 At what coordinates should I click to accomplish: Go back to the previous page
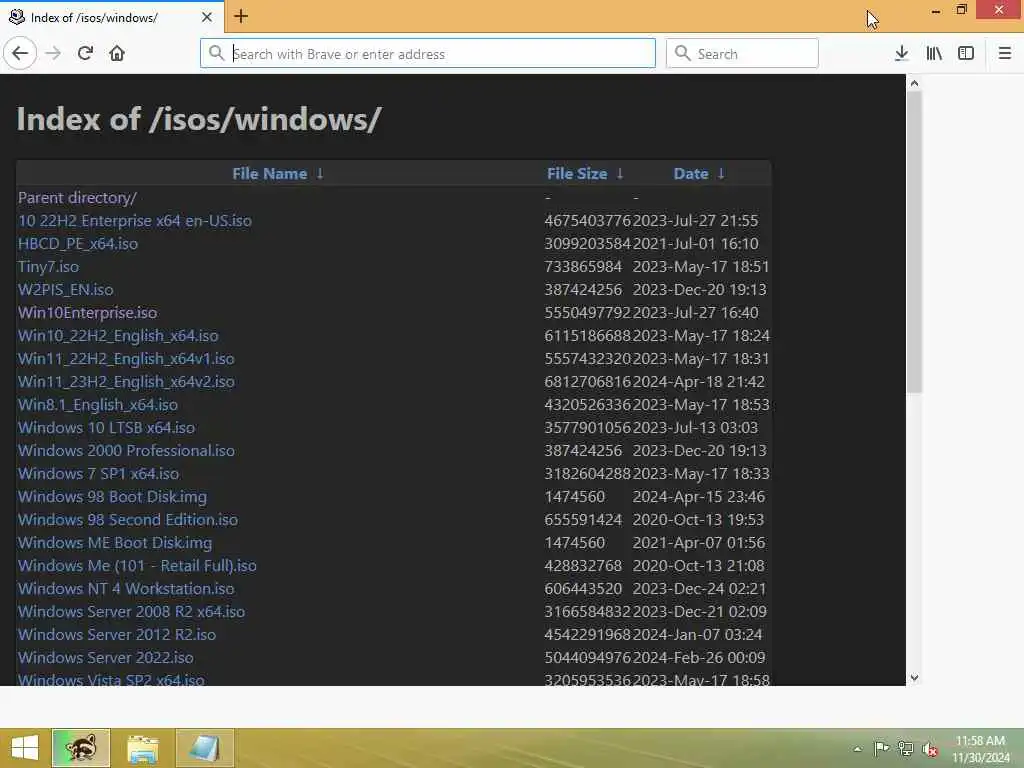[20, 53]
